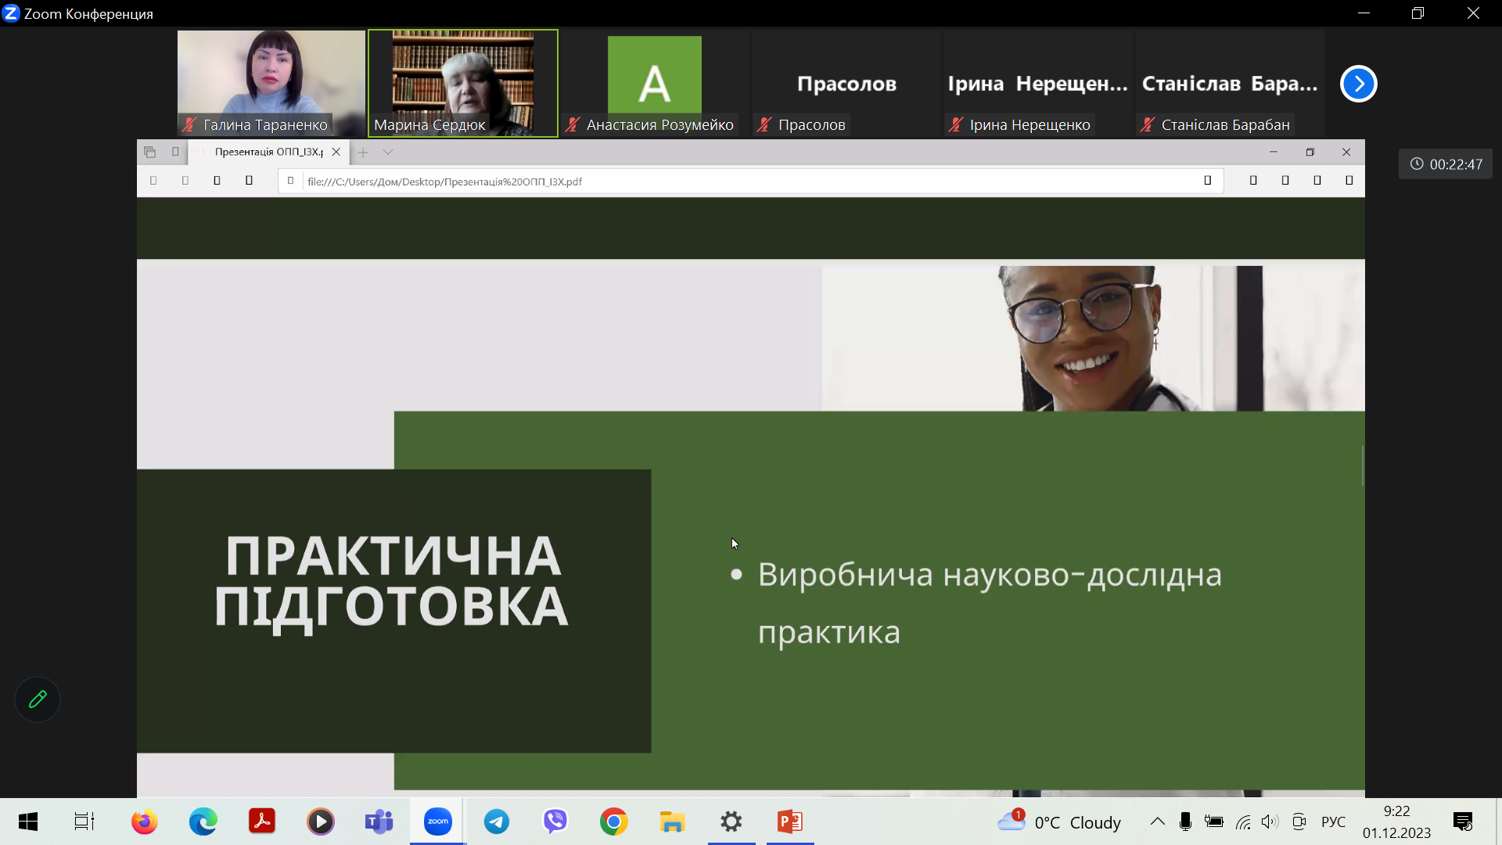Select the Презентація ОПП_ІЗХ browser tab
Screen dimensions: 1502x845
(x=268, y=152)
